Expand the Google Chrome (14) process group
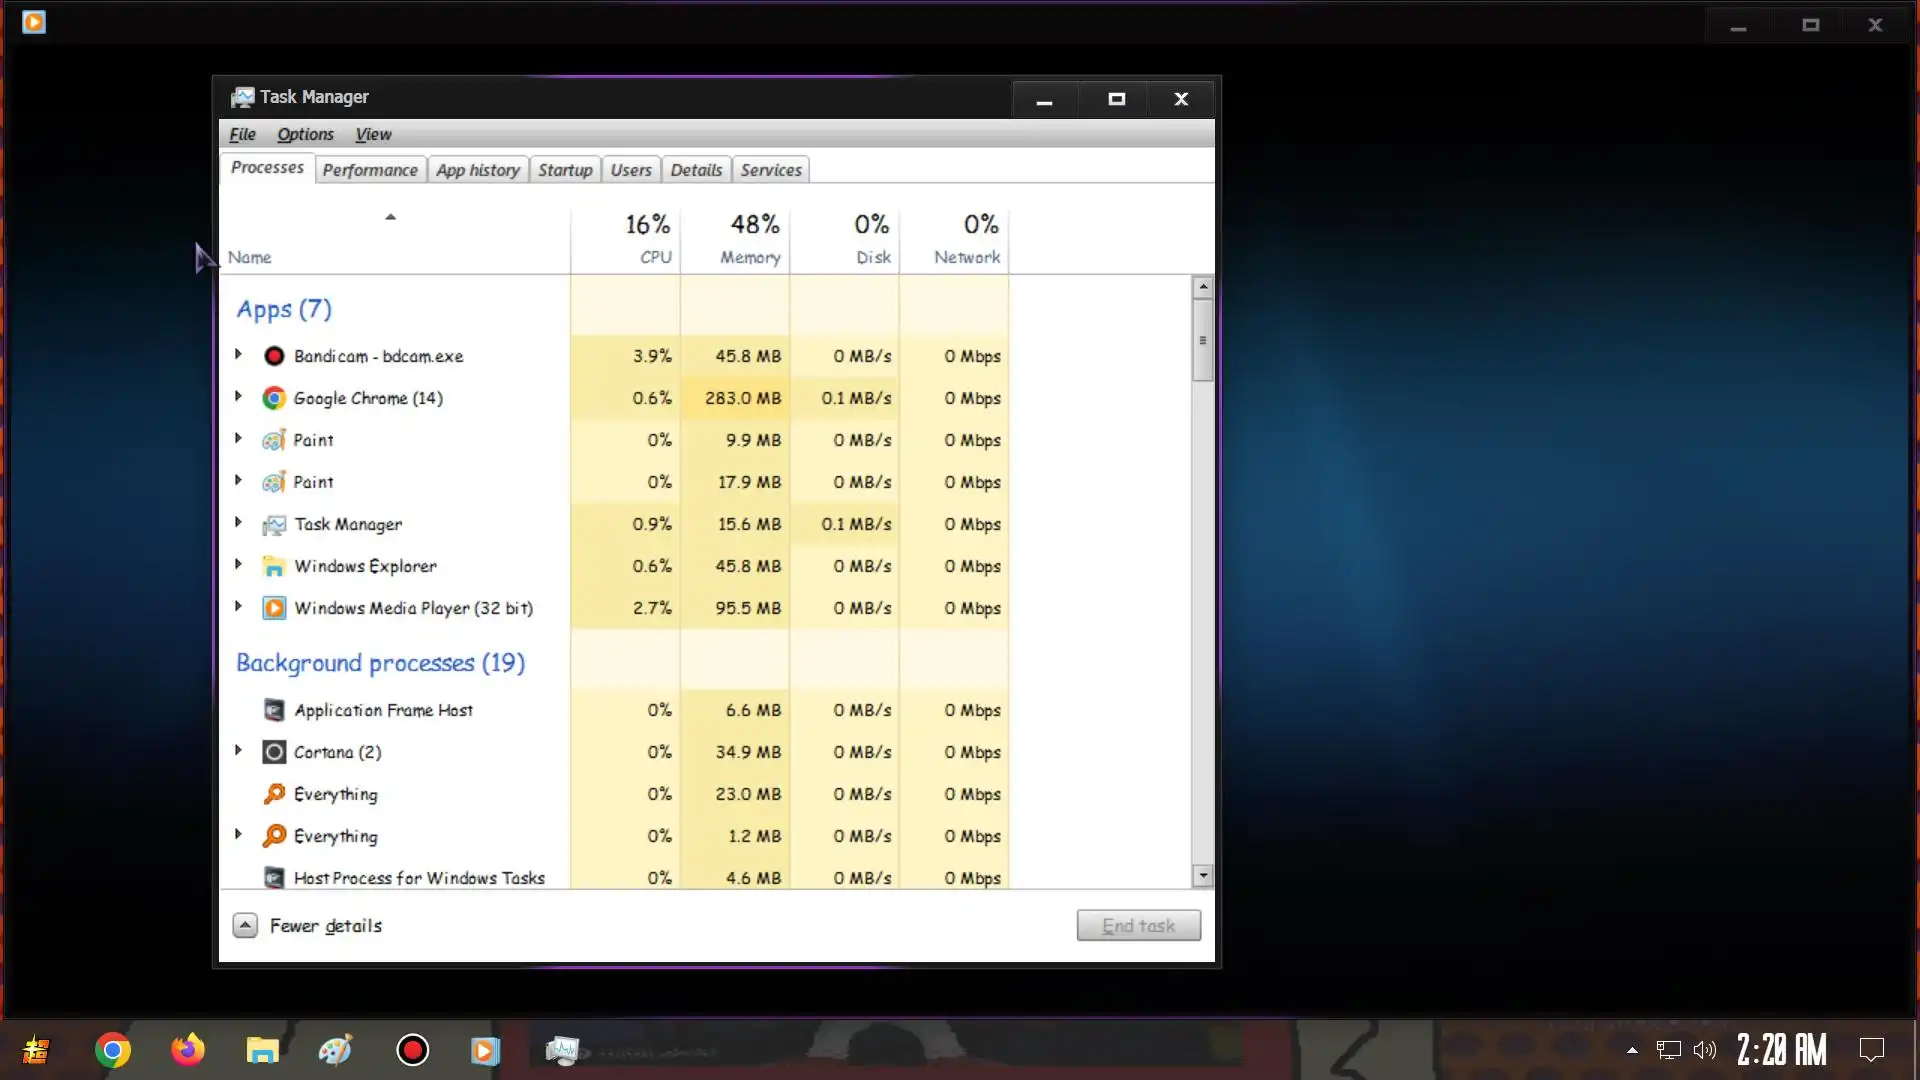Image resolution: width=1920 pixels, height=1080 pixels. (238, 397)
